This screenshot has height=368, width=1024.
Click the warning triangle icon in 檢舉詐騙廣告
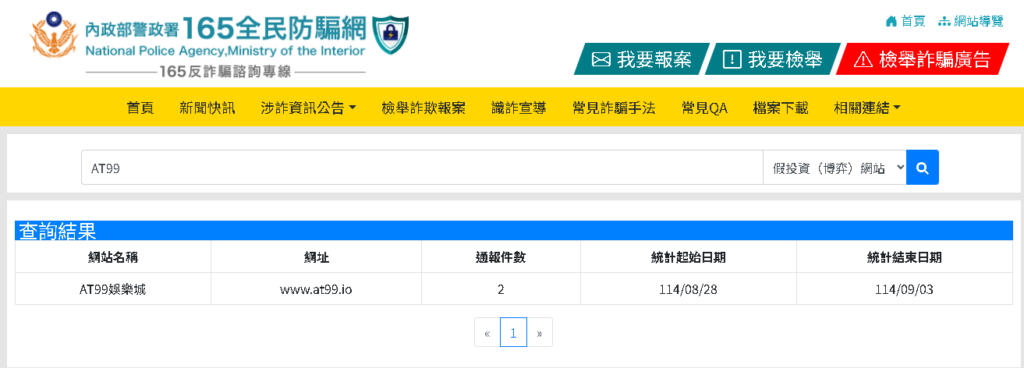click(x=863, y=60)
